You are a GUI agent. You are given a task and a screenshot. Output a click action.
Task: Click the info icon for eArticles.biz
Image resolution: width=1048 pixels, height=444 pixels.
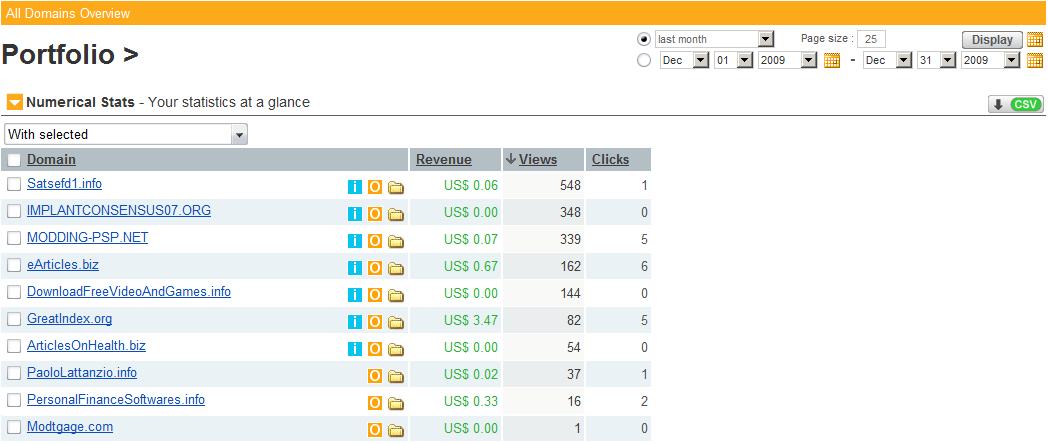354,267
